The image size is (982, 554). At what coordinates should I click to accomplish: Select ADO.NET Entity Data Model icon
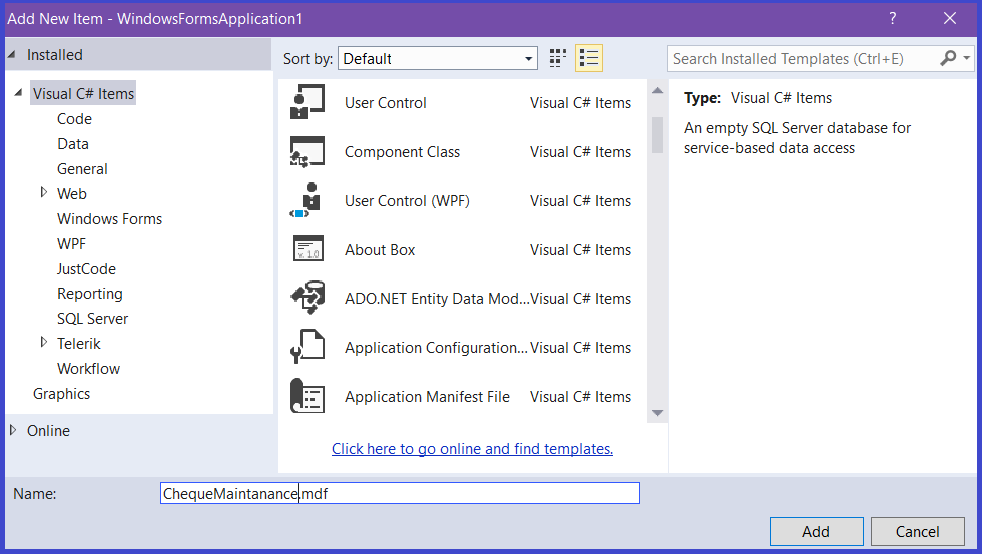(307, 299)
